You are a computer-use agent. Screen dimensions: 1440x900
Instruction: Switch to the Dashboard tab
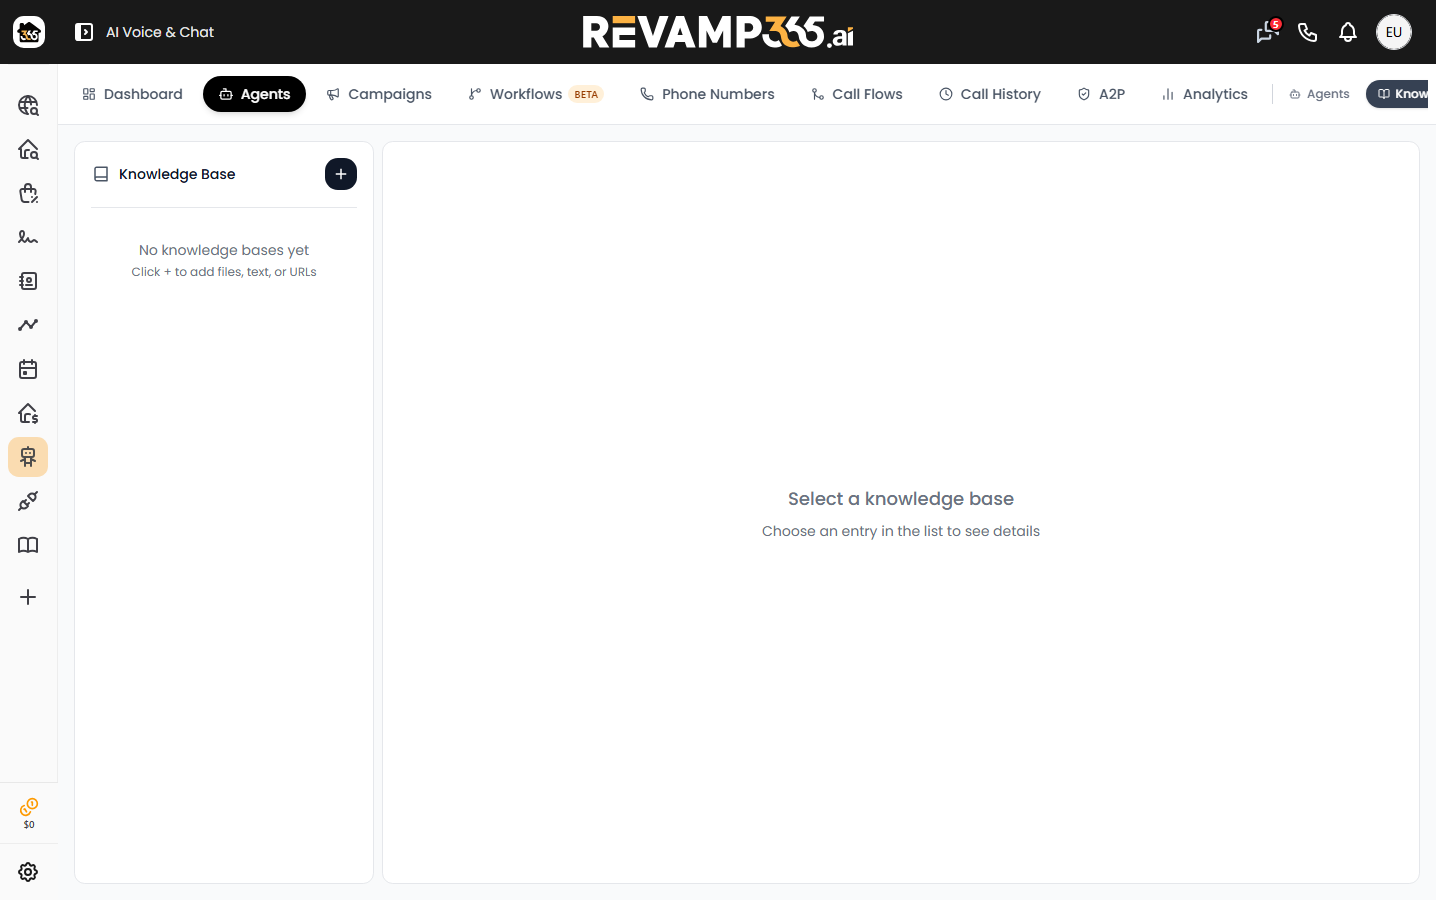(x=132, y=94)
